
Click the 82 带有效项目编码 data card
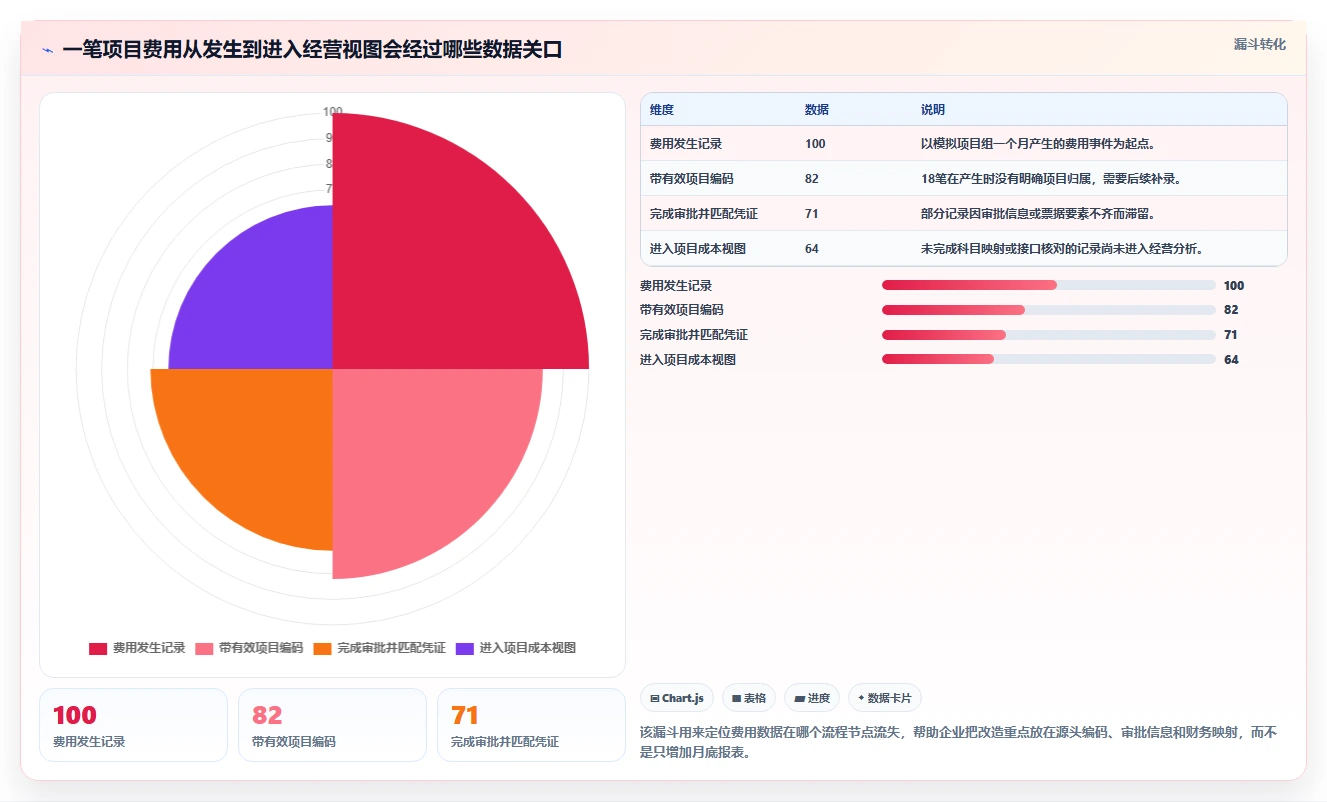click(x=333, y=725)
